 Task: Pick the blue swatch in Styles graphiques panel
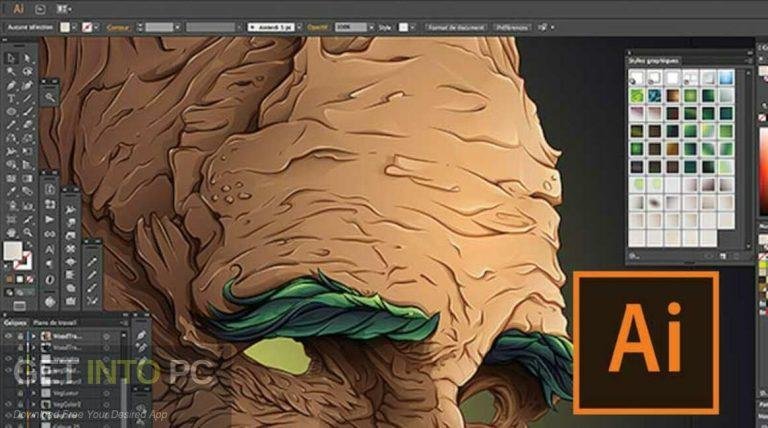(x=726, y=77)
